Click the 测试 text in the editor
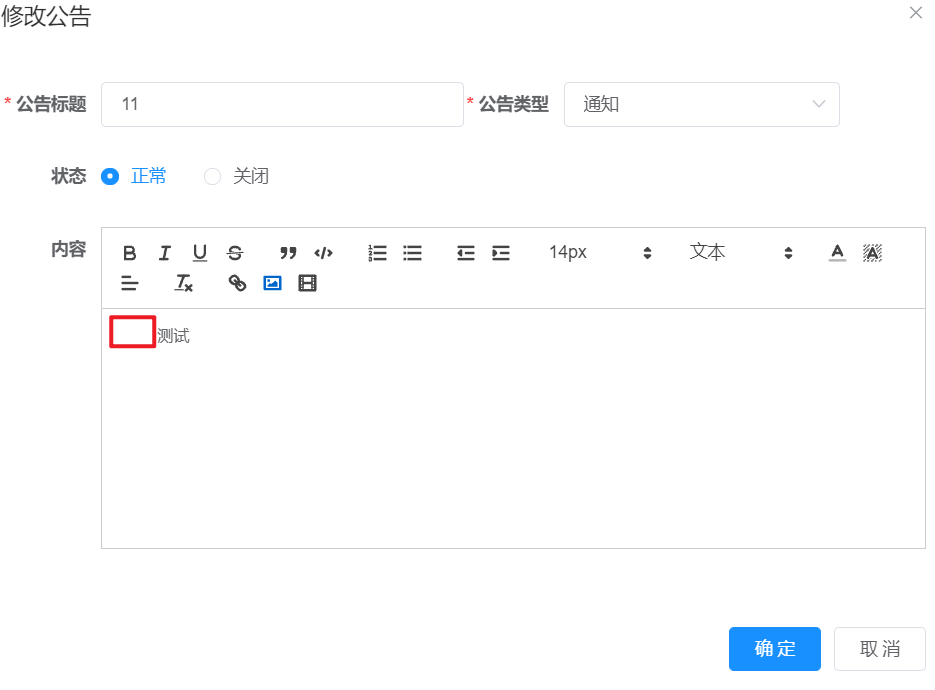Image resolution: width=935 pixels, height=690 pixels. [174, 336]
